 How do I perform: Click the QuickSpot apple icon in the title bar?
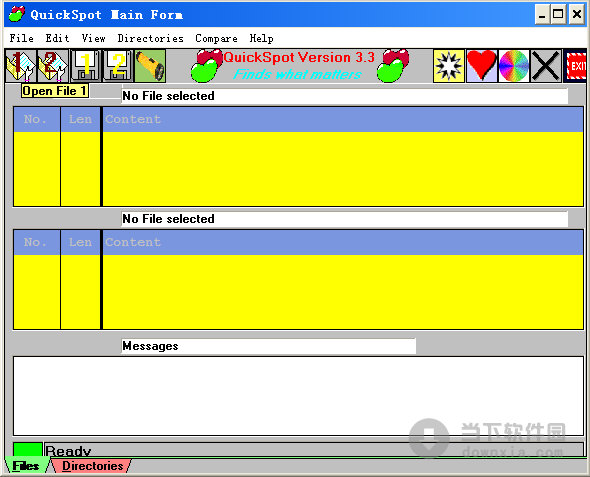(17, 14)
